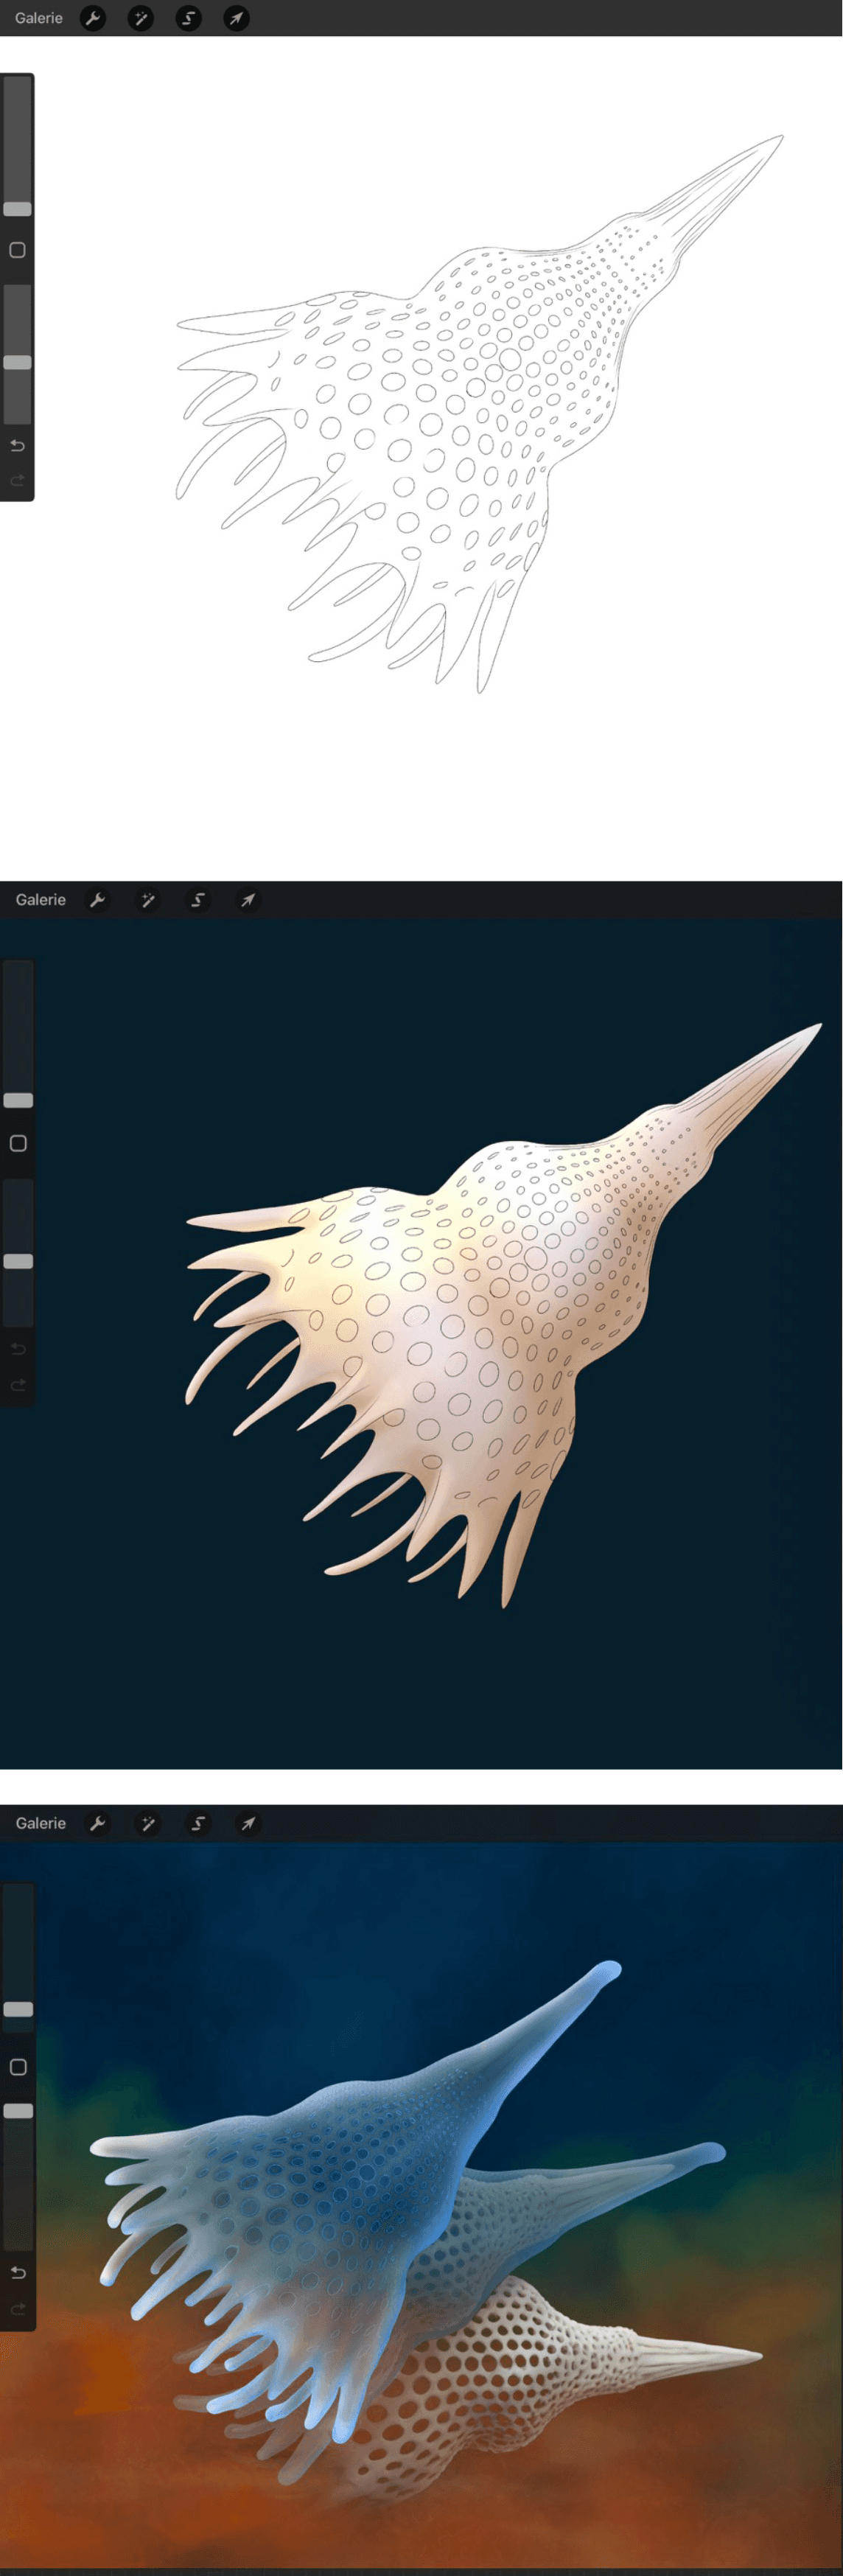Click brush opacity slider in the pencil-sketch screenshot
This screenshot has width=843, height=2576.
(18, 354)
